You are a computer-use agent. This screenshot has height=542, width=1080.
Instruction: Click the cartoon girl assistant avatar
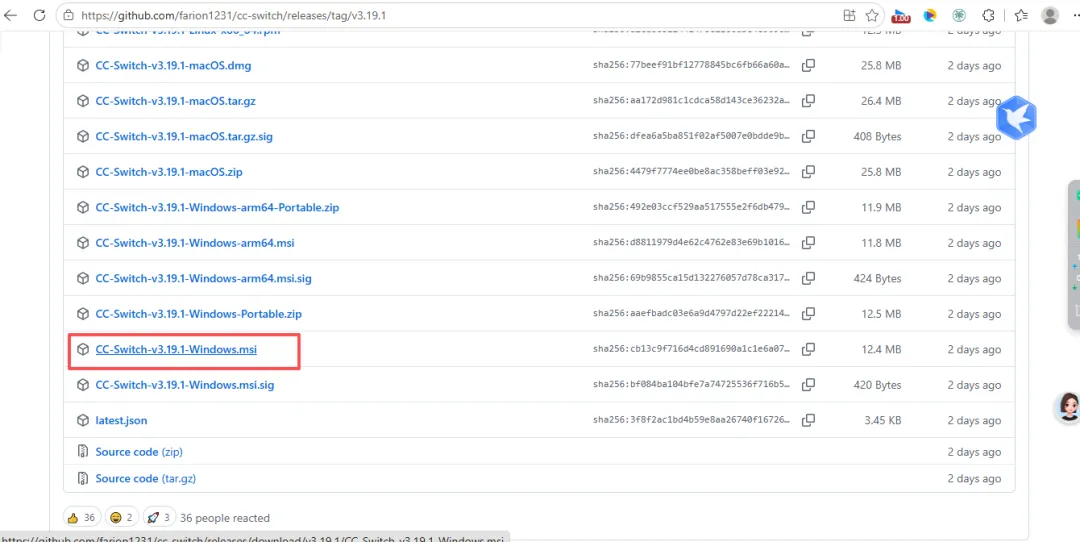[x=1068, y=407]
